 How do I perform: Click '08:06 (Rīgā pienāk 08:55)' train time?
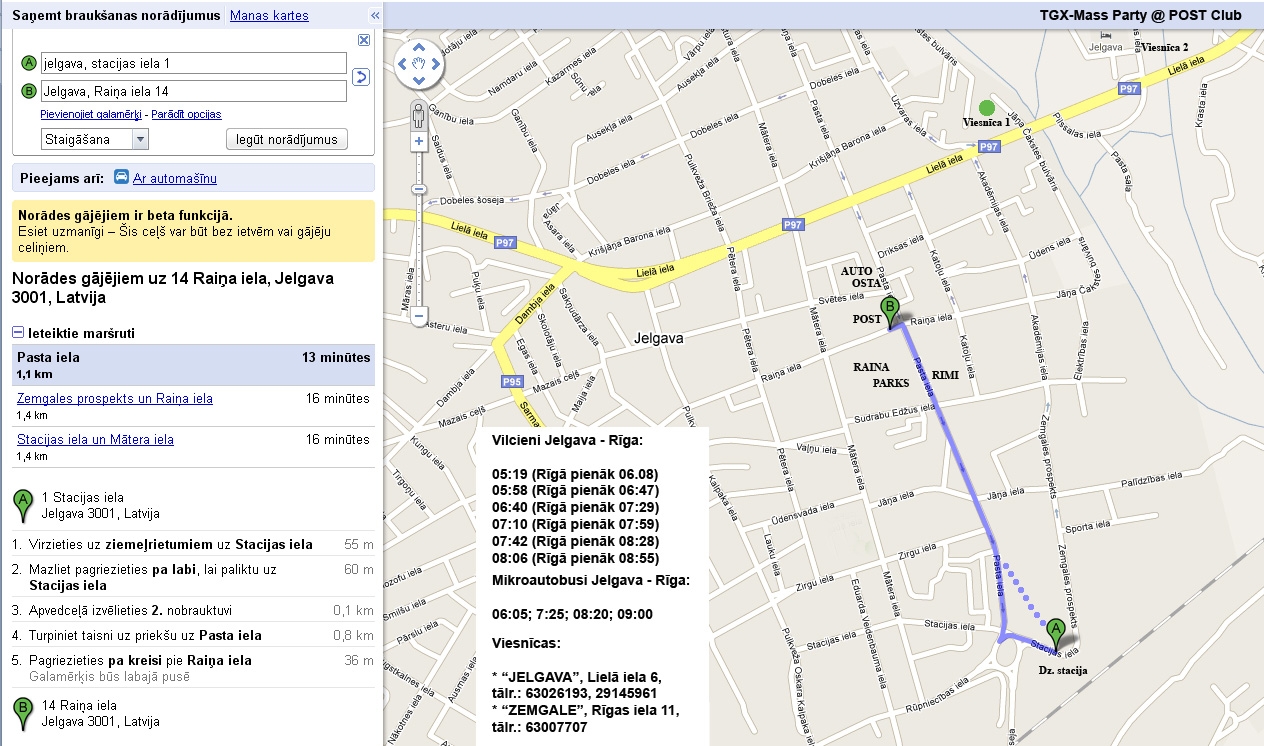click(576, 558)
